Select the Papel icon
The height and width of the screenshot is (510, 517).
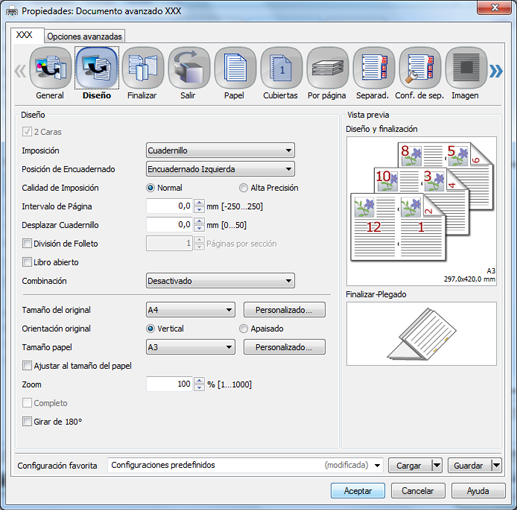235,68
